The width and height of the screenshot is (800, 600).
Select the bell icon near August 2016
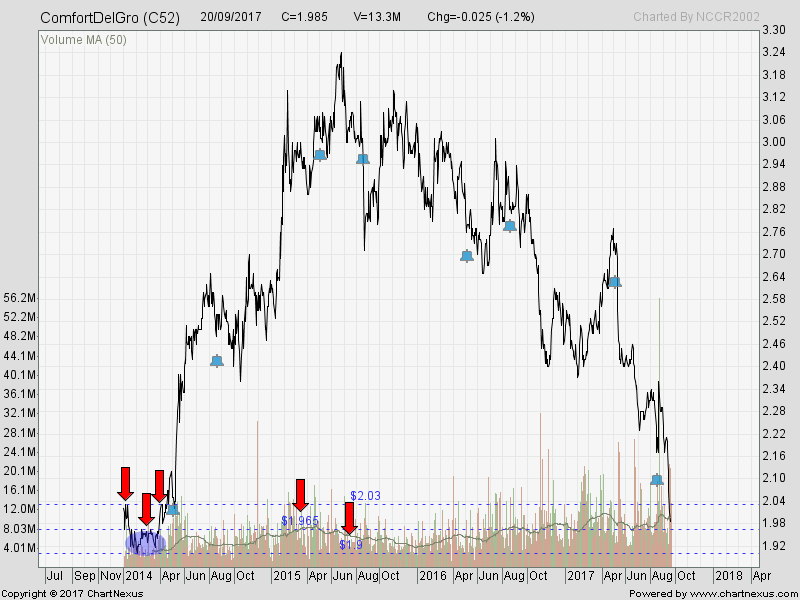[511, 224]
